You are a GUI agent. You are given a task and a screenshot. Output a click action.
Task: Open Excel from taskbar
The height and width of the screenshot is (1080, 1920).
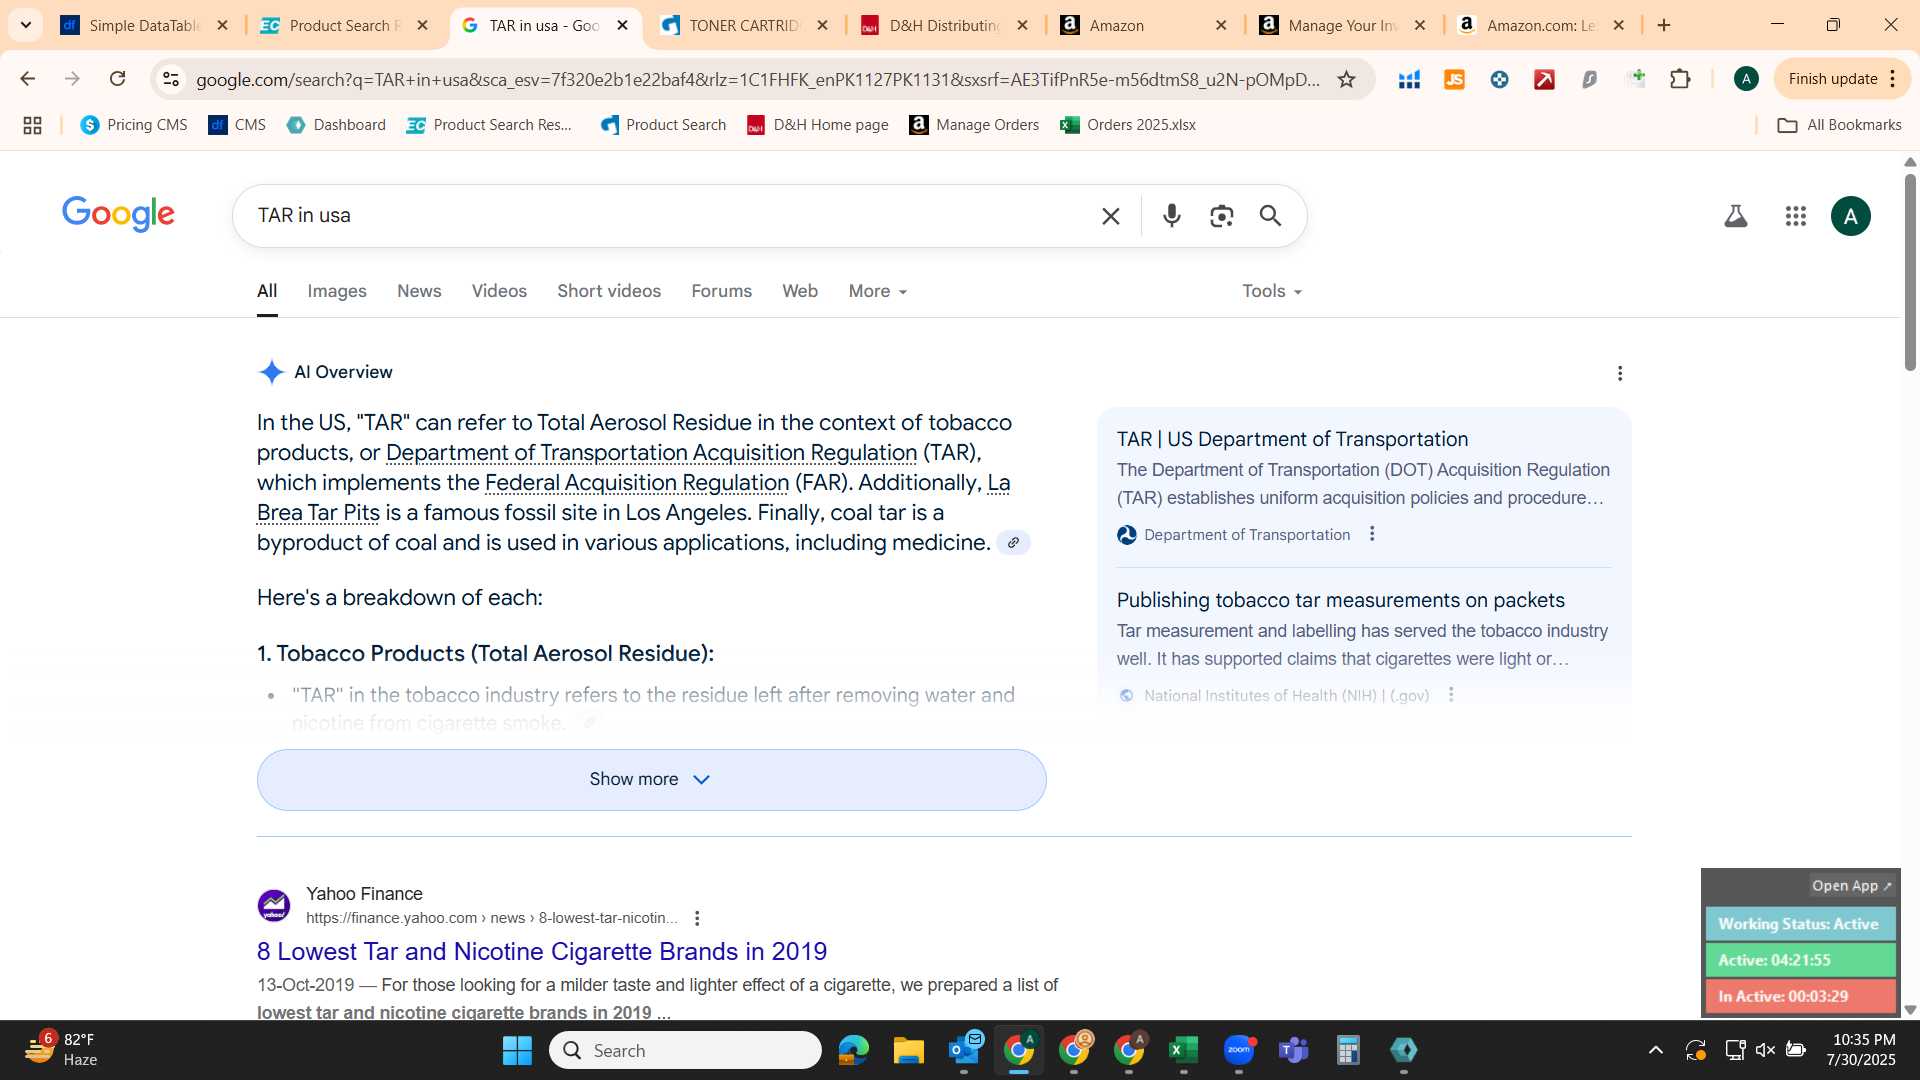pyautogui.click(x=1183, y=1050)
